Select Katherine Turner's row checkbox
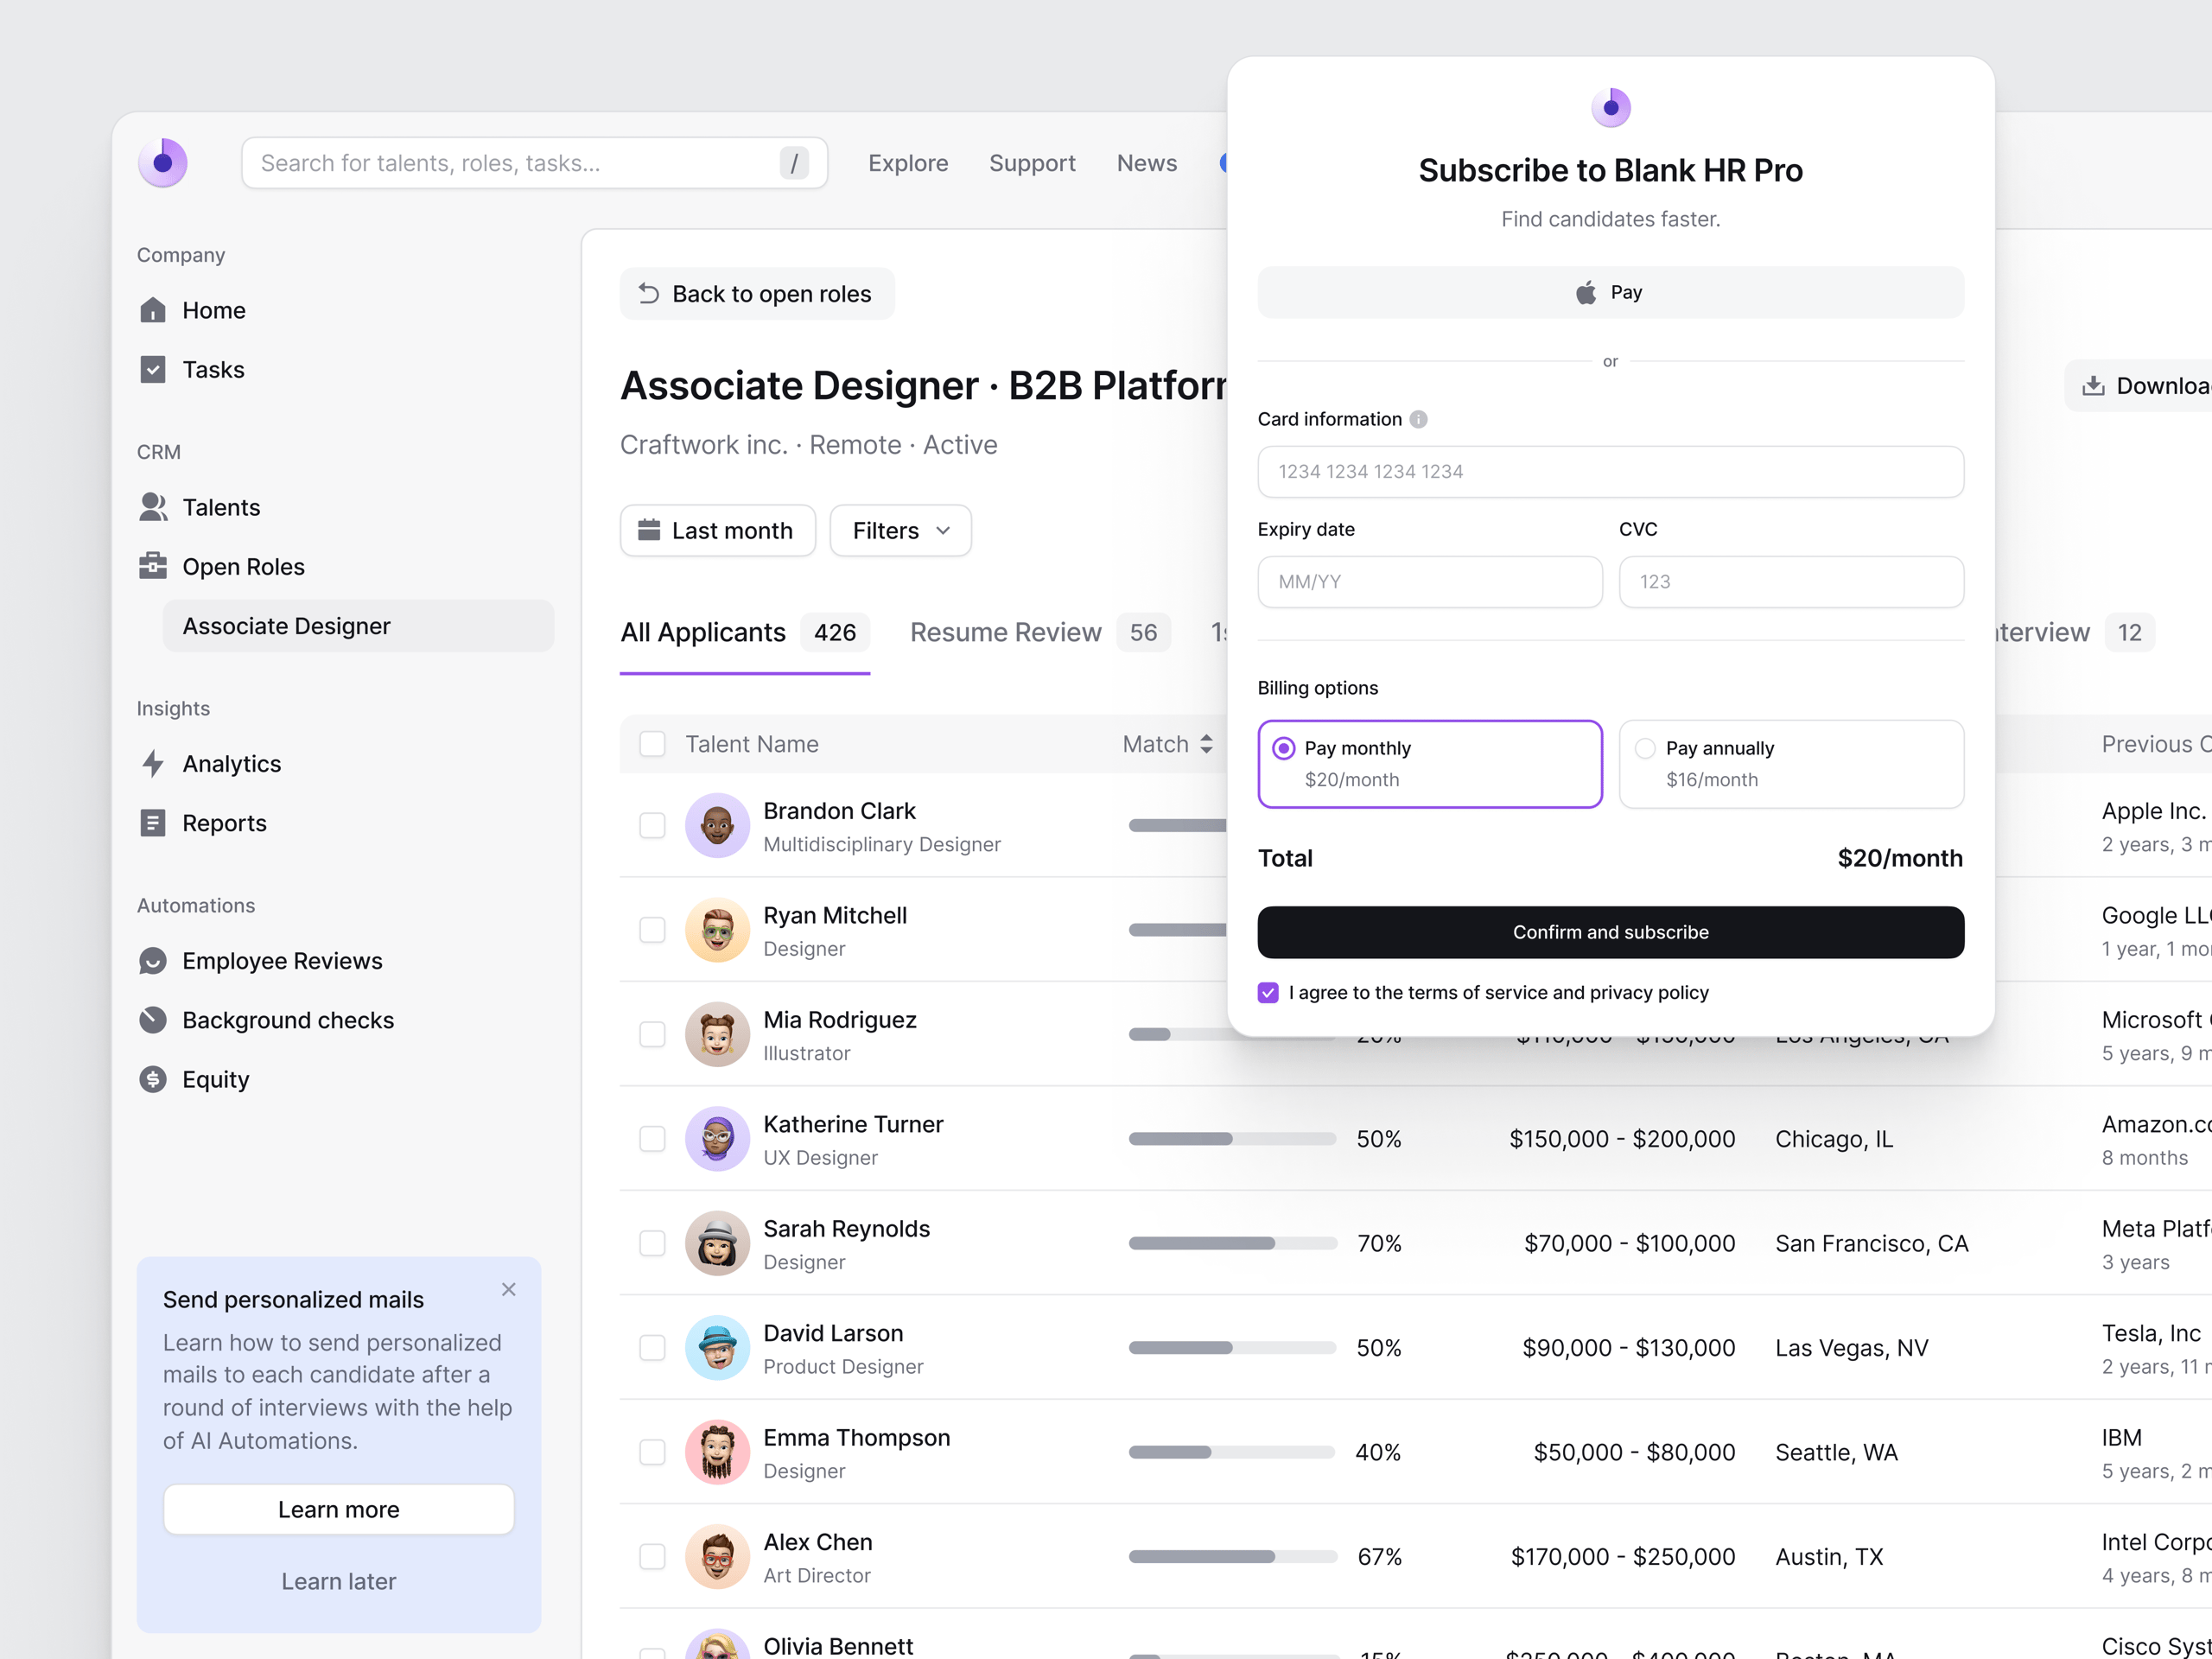 [x=652, y=1139]
